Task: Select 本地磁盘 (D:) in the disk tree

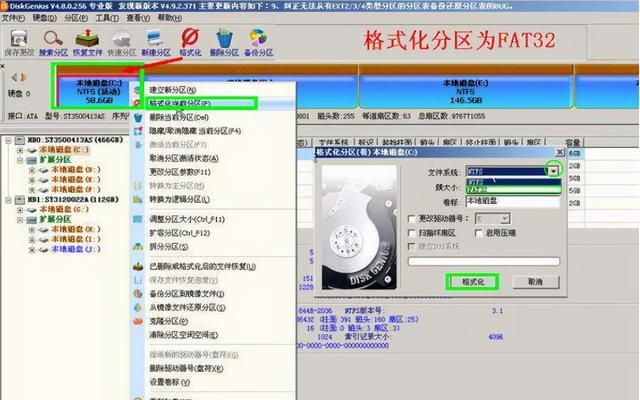Action: [75, 169]
